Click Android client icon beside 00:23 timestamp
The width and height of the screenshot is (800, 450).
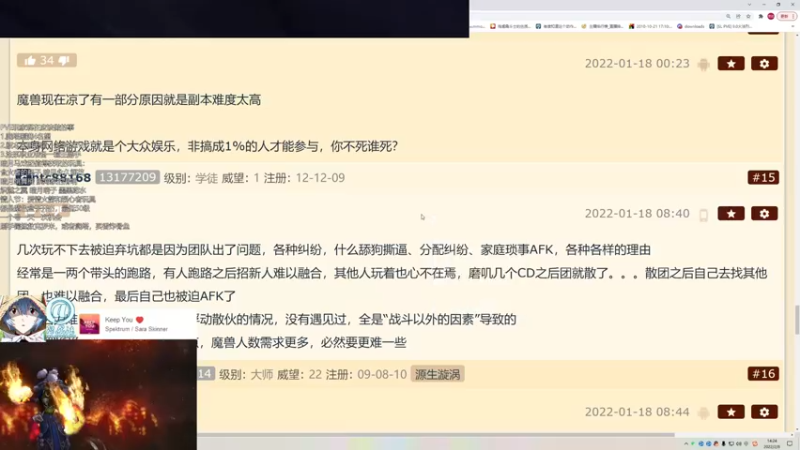point(704,64)
